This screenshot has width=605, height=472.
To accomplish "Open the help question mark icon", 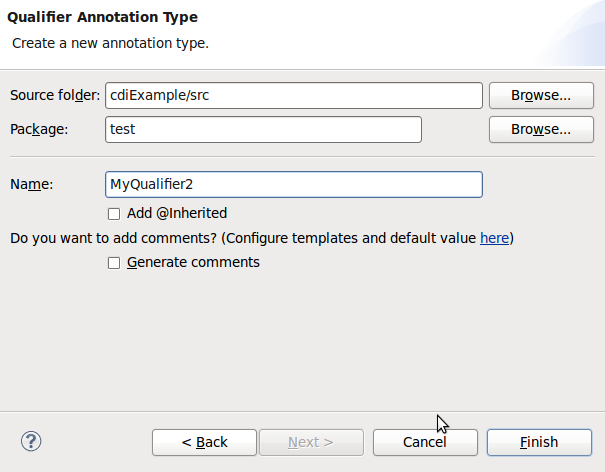I will 31,442.
